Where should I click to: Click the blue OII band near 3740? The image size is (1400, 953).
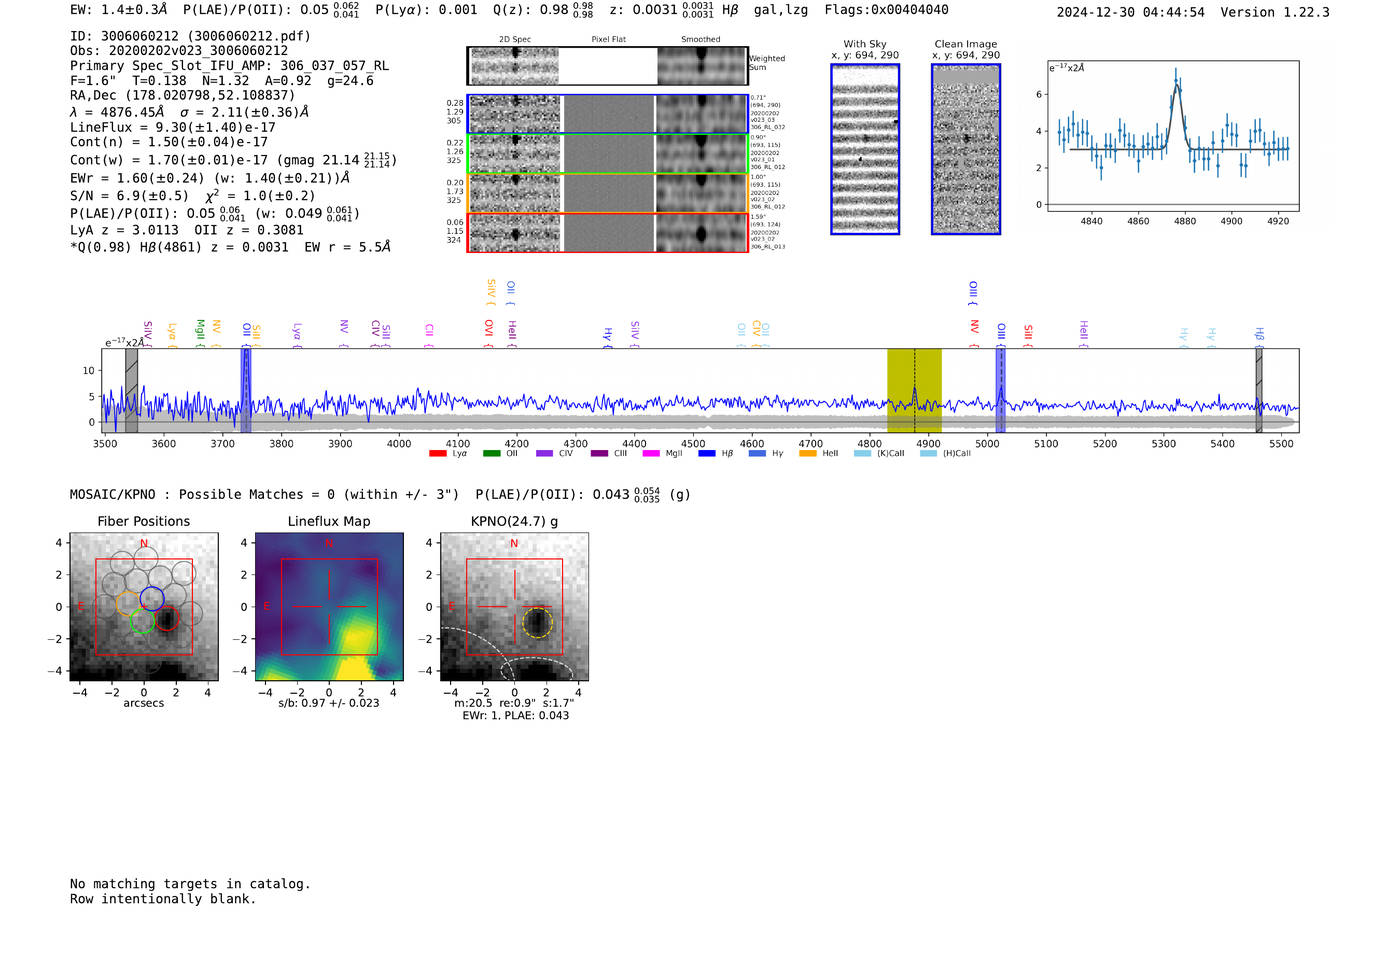[x=246, y=390]
